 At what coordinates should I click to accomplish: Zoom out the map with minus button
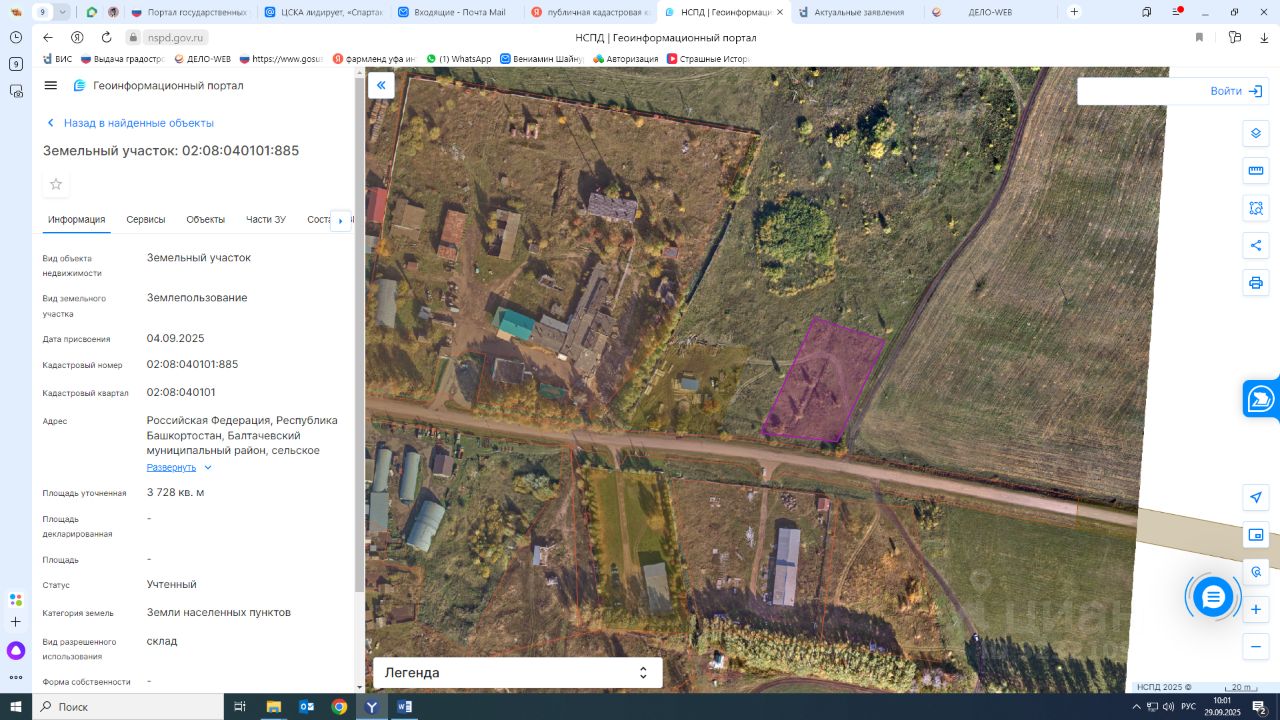(x=1256, y=647)
